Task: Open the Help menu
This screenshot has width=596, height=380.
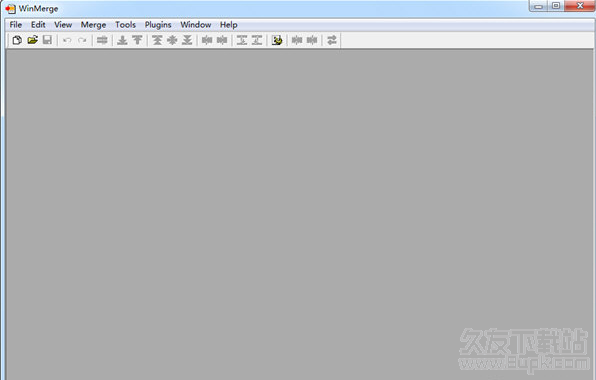Action: [x=228, y=25]
